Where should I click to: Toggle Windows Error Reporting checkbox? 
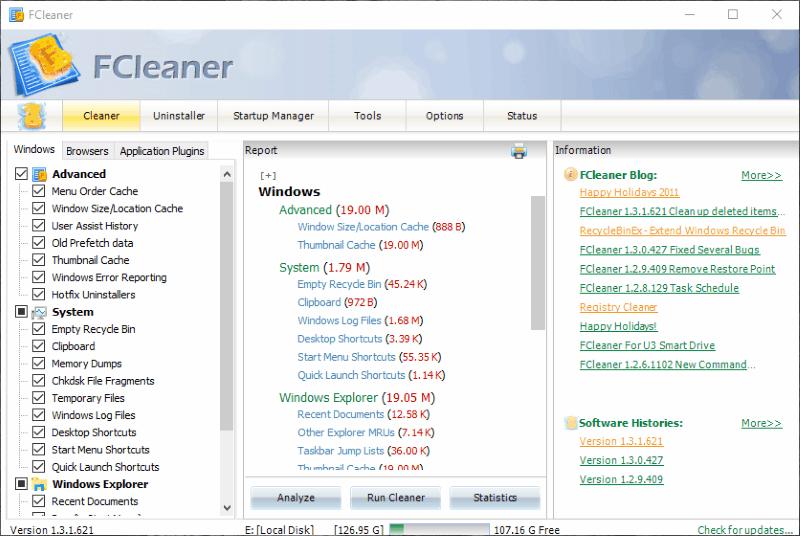tap(38, 277)
